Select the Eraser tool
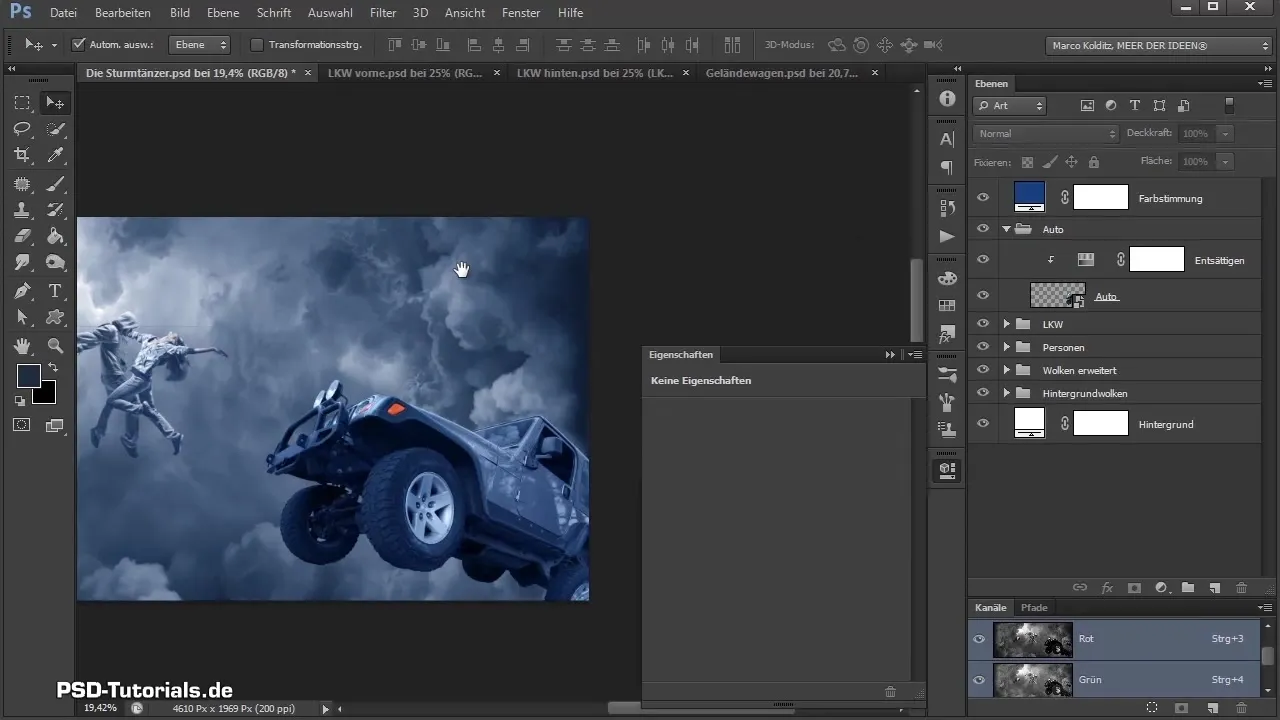 [x=22, y=236]
